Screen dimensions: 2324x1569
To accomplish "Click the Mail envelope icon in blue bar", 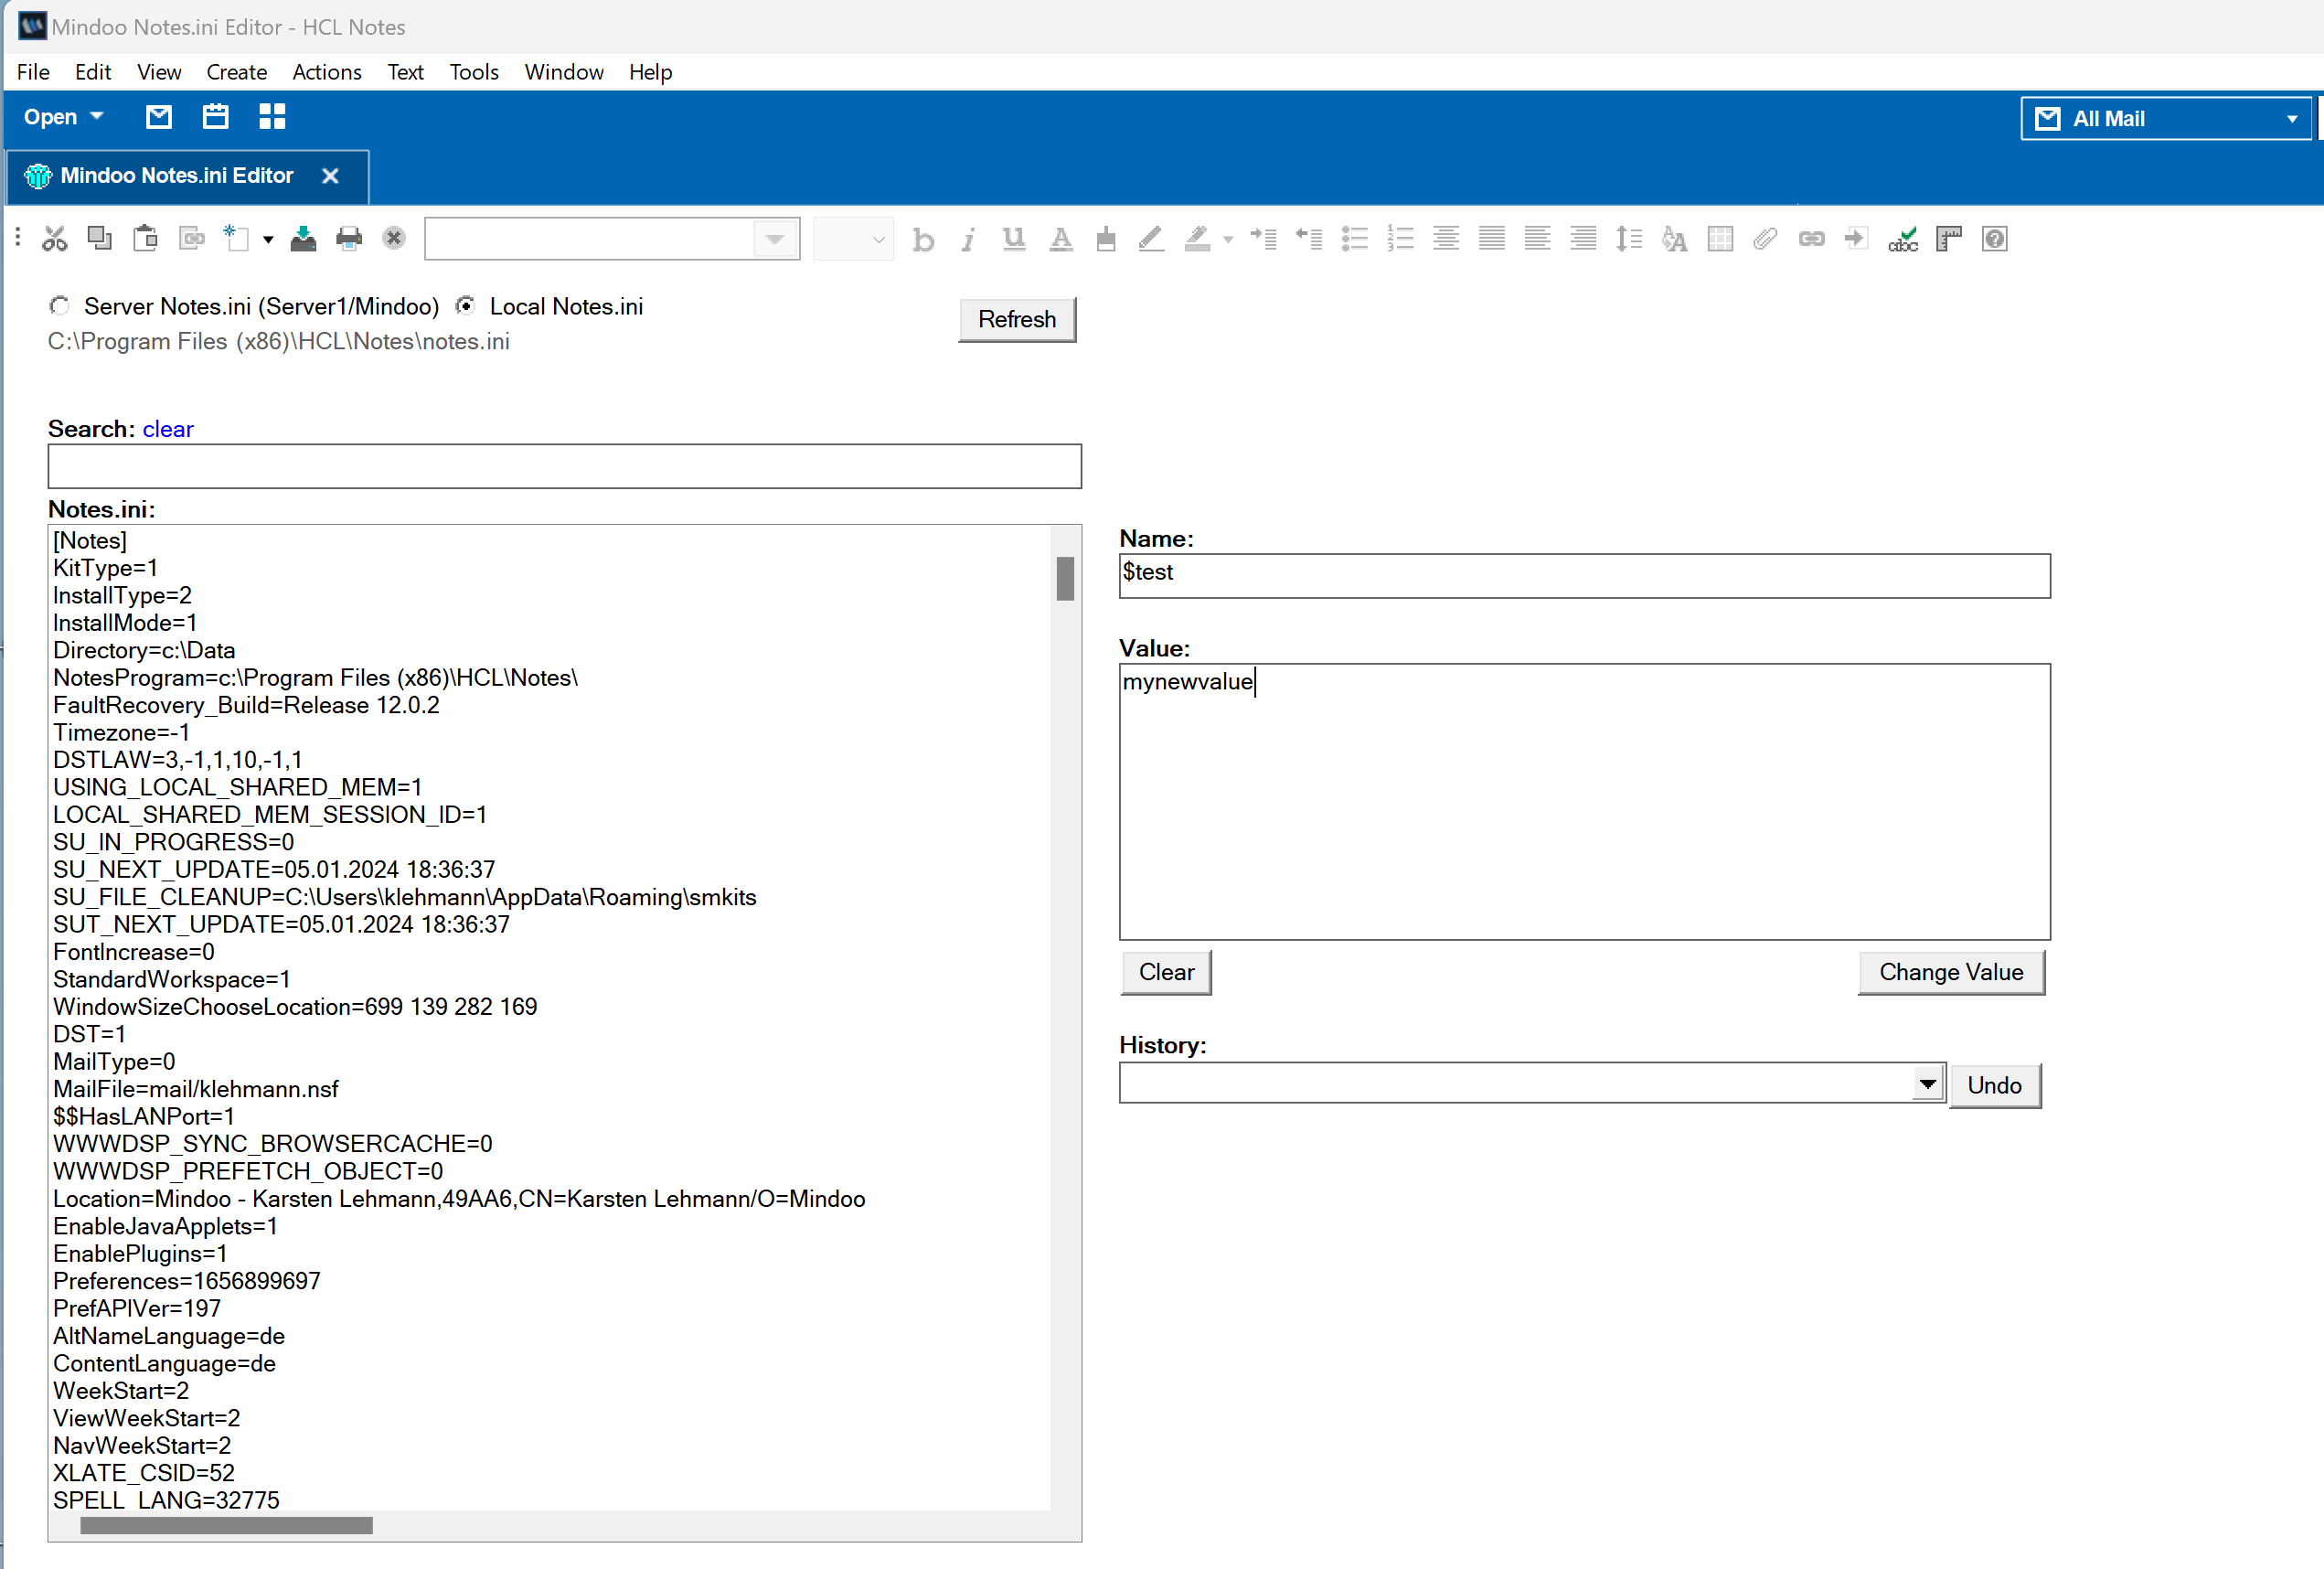I will click(159, 117).
